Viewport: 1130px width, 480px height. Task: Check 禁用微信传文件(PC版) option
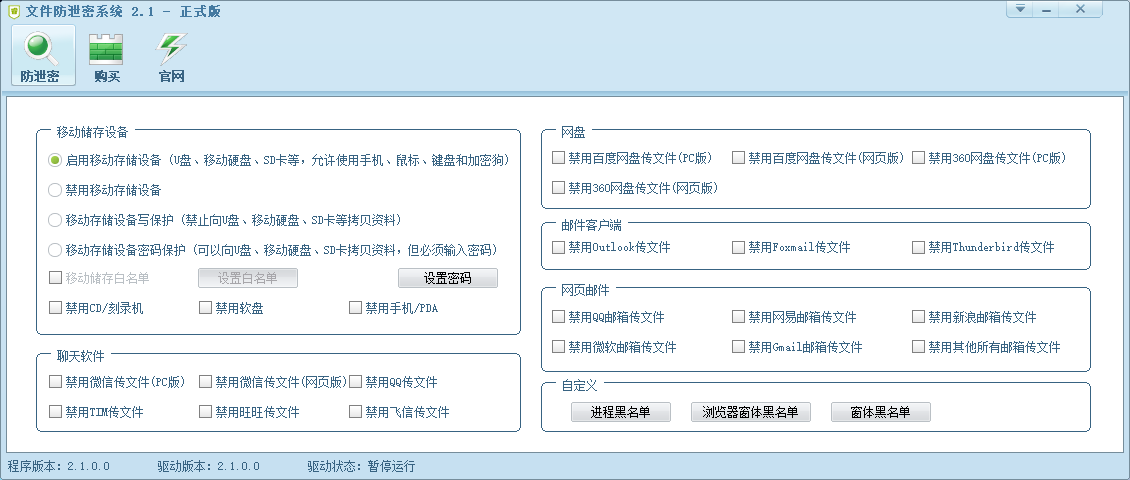(56, 382)
